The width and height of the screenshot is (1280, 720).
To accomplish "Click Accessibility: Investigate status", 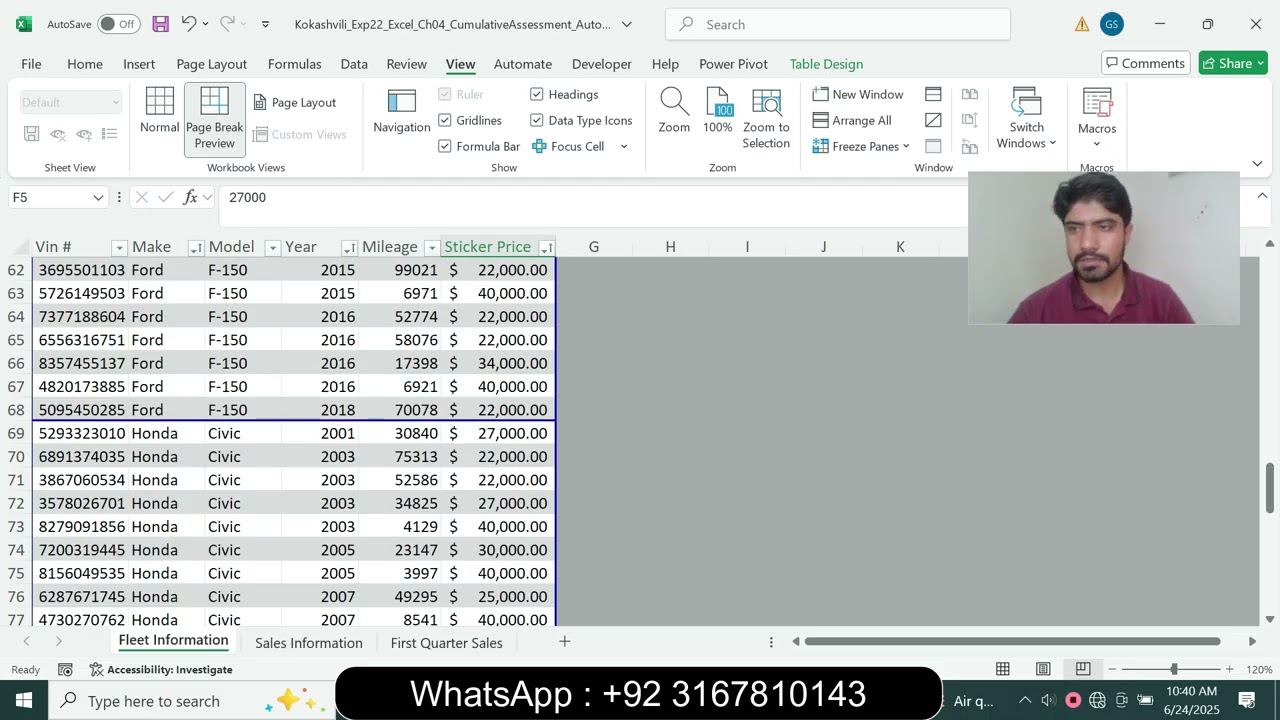I will point(160,669).
